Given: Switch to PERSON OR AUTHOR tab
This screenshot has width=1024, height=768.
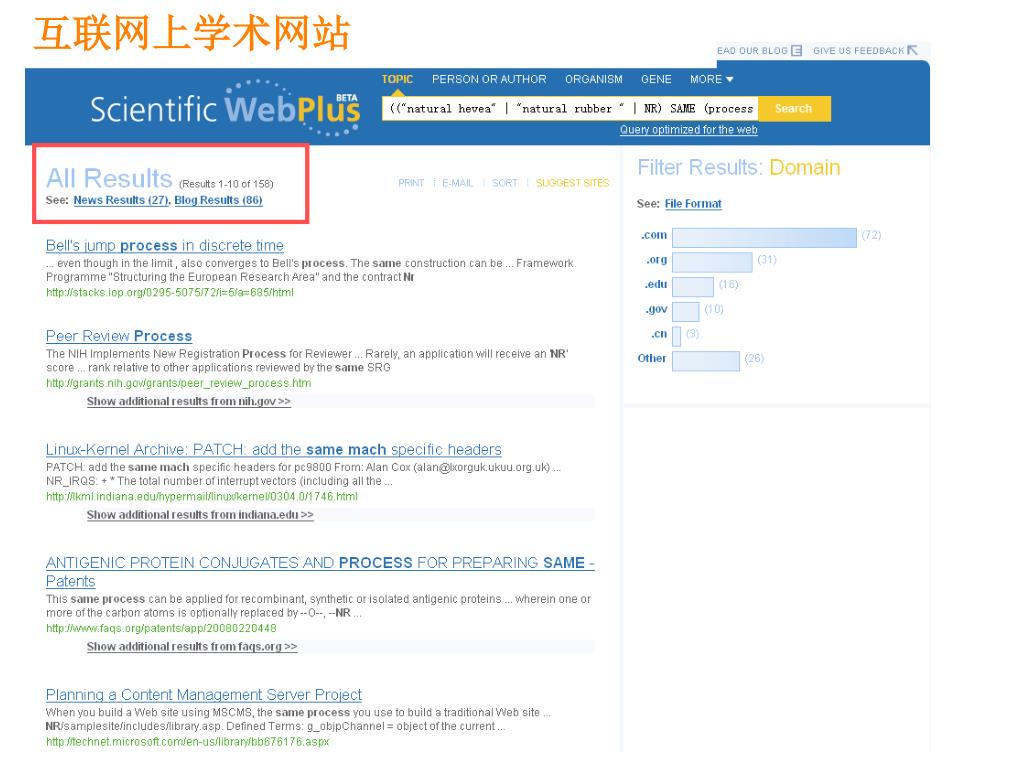Looking at the screenshot, I should click(488, 79).
